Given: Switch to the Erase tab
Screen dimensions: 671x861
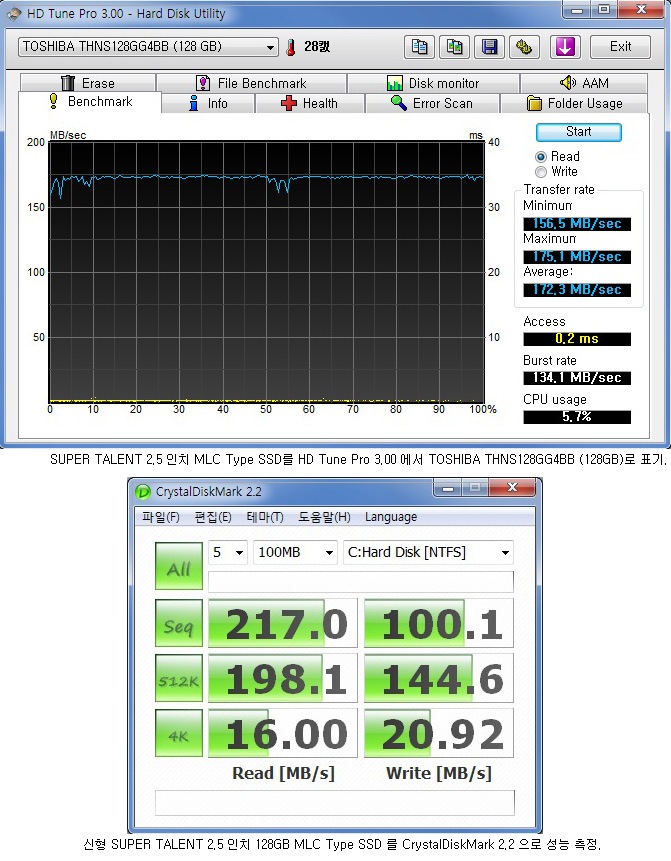Looking at the screenshot, I should click(x=88, y=83).
